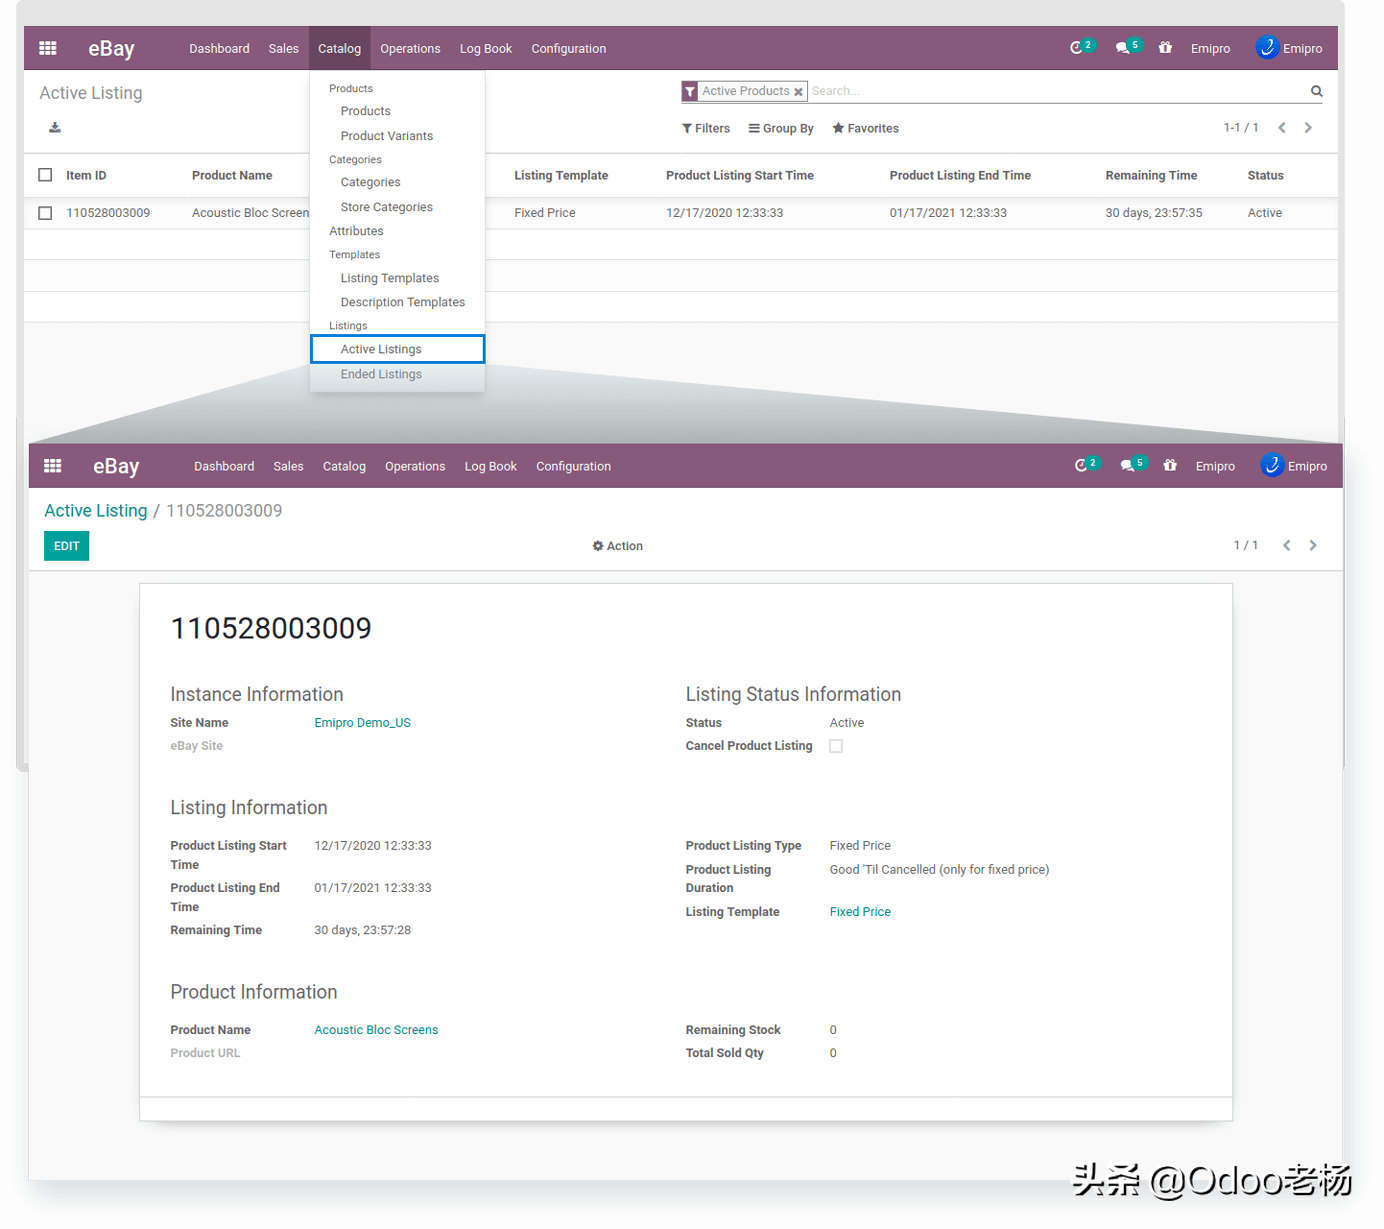Image resolution: width=1384 pixels, height=1229 pixels.
Task: Open Dashboard in lower navbar
Action: click(x=224, y=466)
